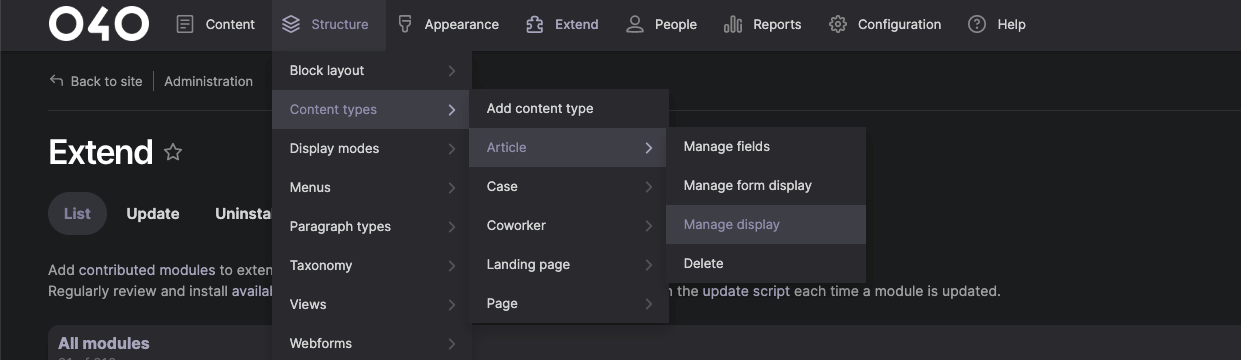Click the All modules heading

click(104, 343)
